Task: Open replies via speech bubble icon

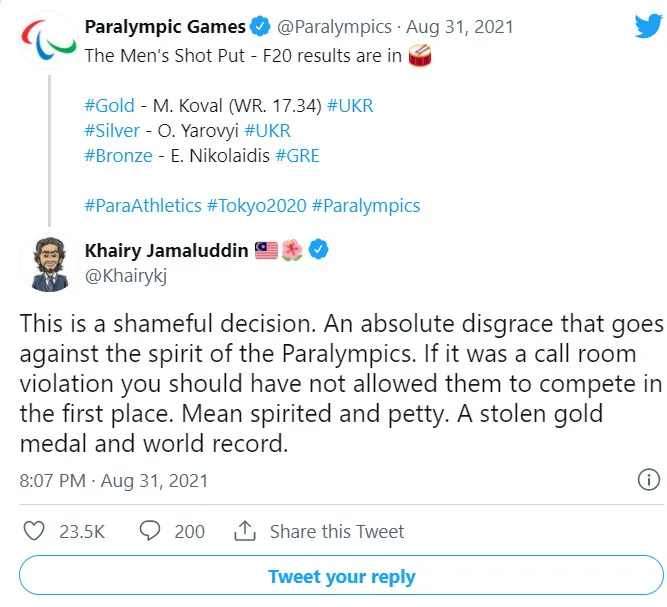Action: [x=151, y=531]
